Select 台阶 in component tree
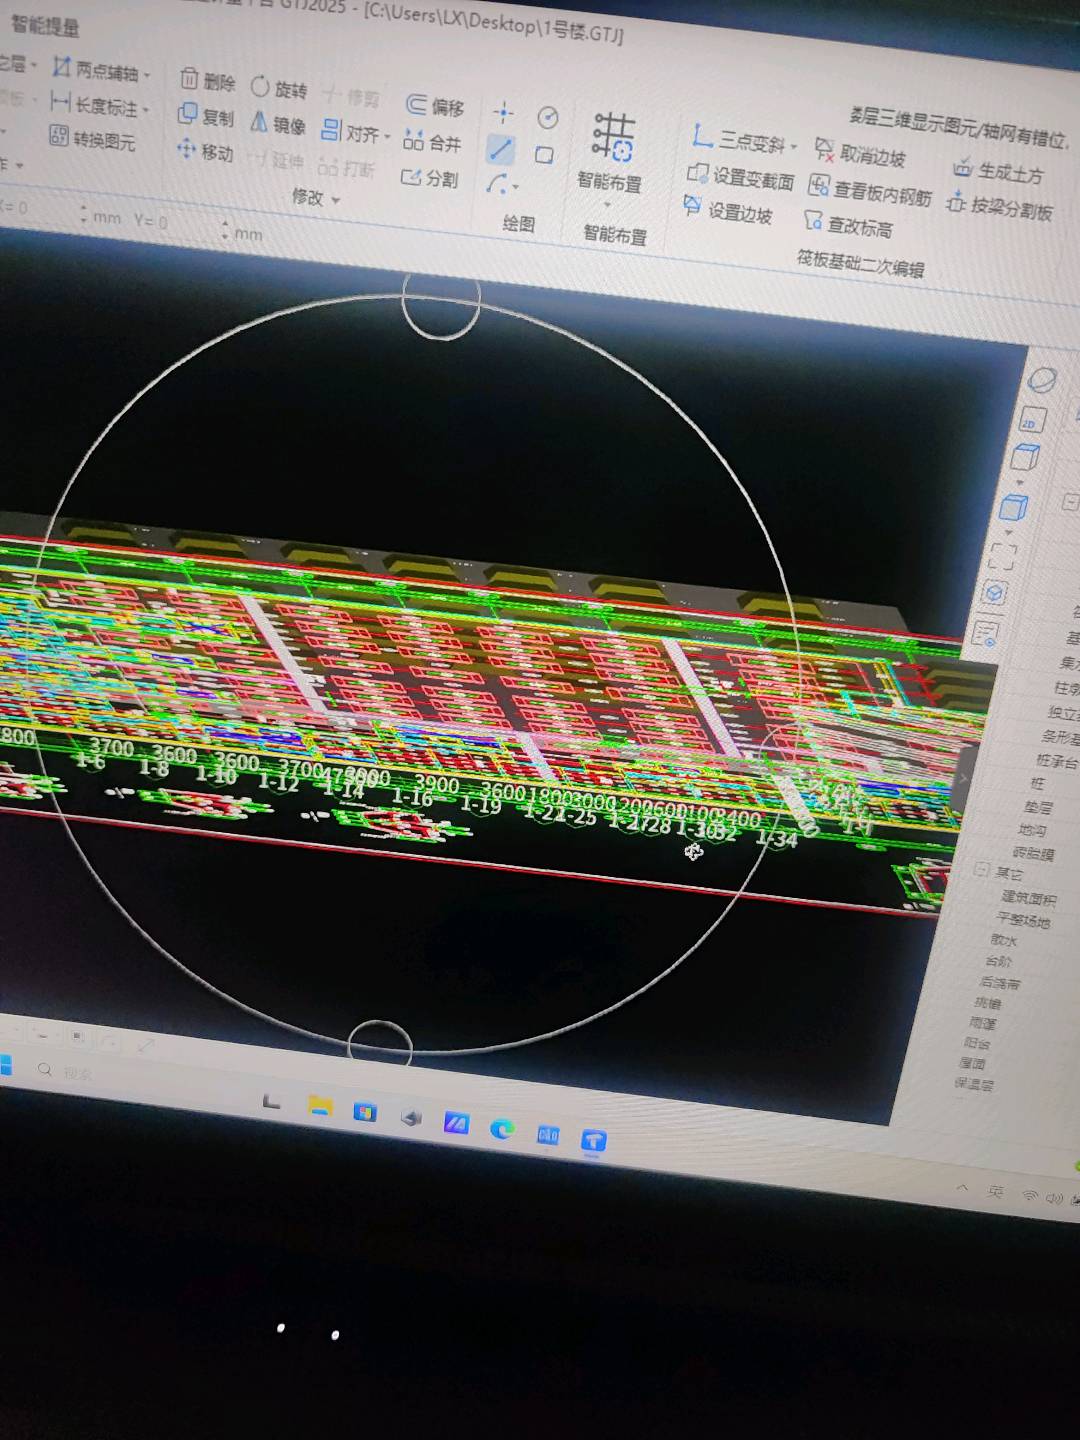The image size is (1080, 1440). (x=998, y=961)
